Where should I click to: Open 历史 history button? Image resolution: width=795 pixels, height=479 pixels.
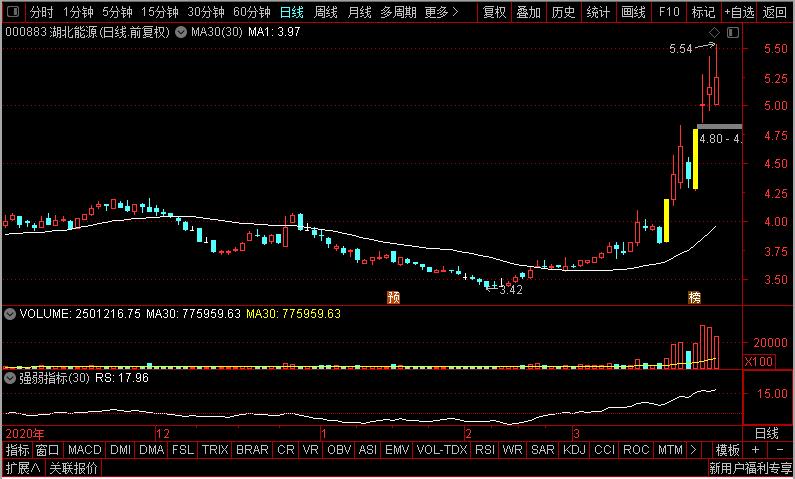(x=563, y=12)
